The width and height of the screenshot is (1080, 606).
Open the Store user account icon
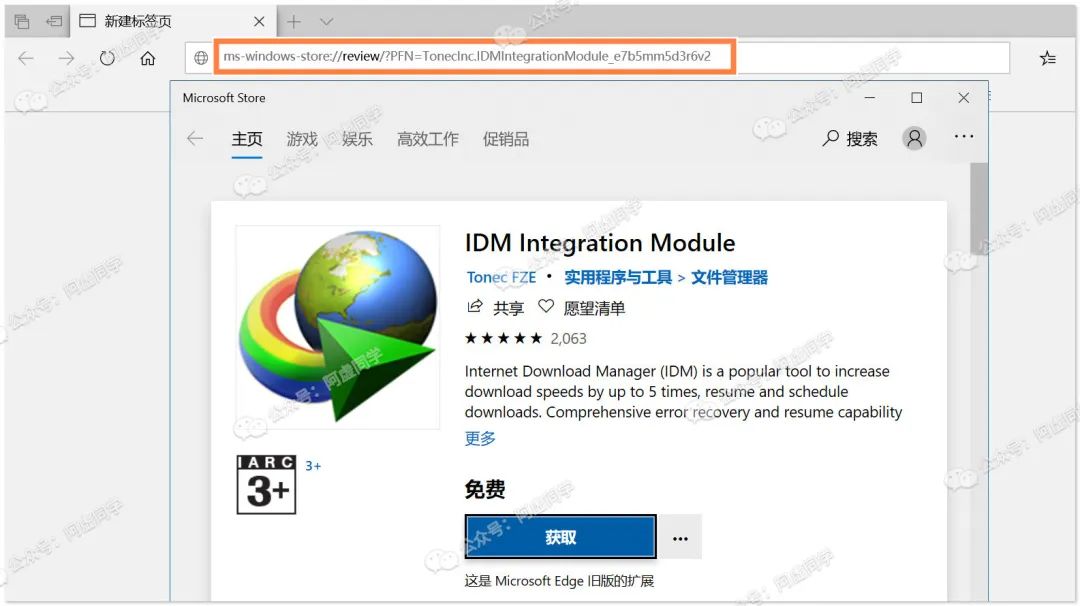[x=914, y=138]
